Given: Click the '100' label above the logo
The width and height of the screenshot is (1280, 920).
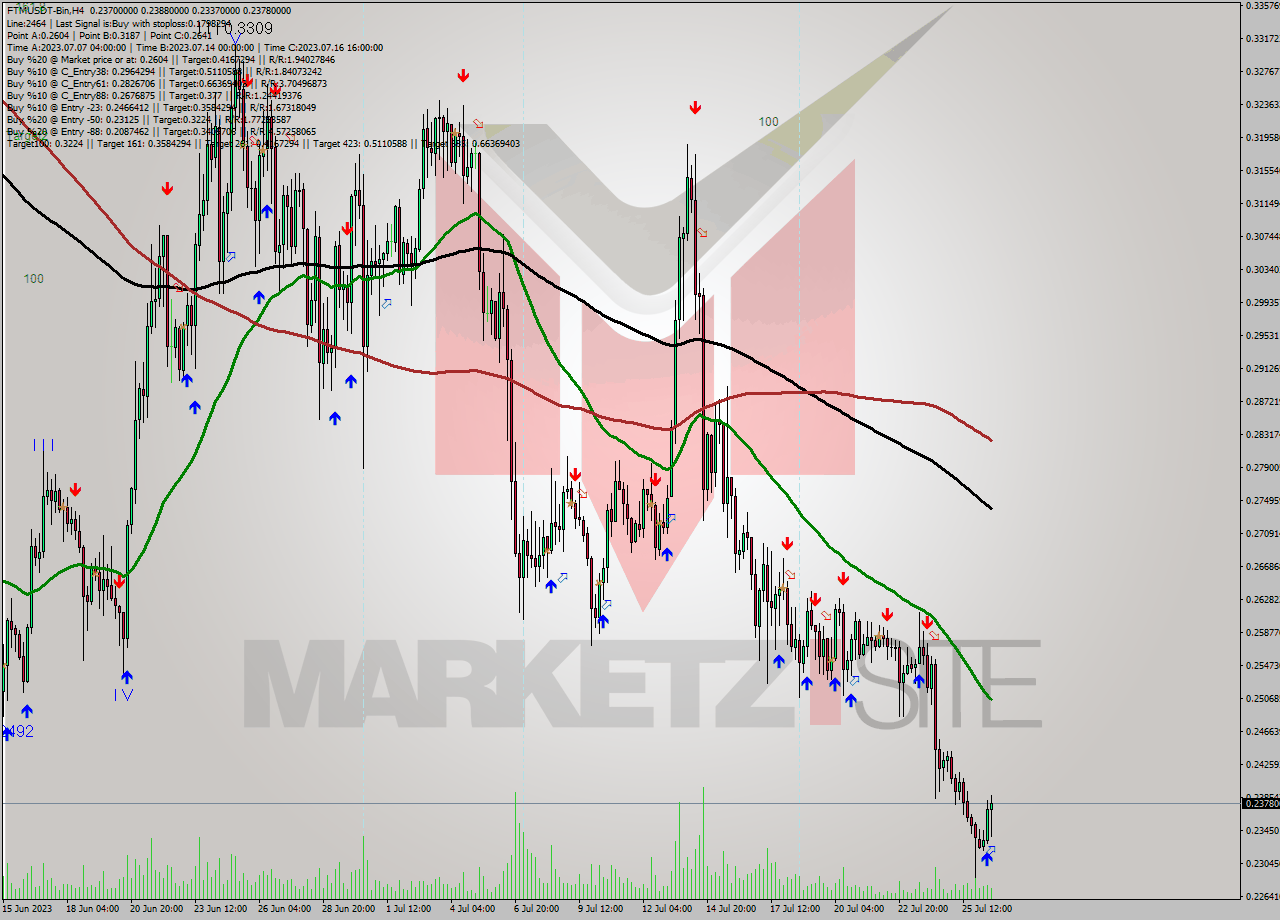Looking at the screenshot, I should pyautogui.click(x=768, y=121).
